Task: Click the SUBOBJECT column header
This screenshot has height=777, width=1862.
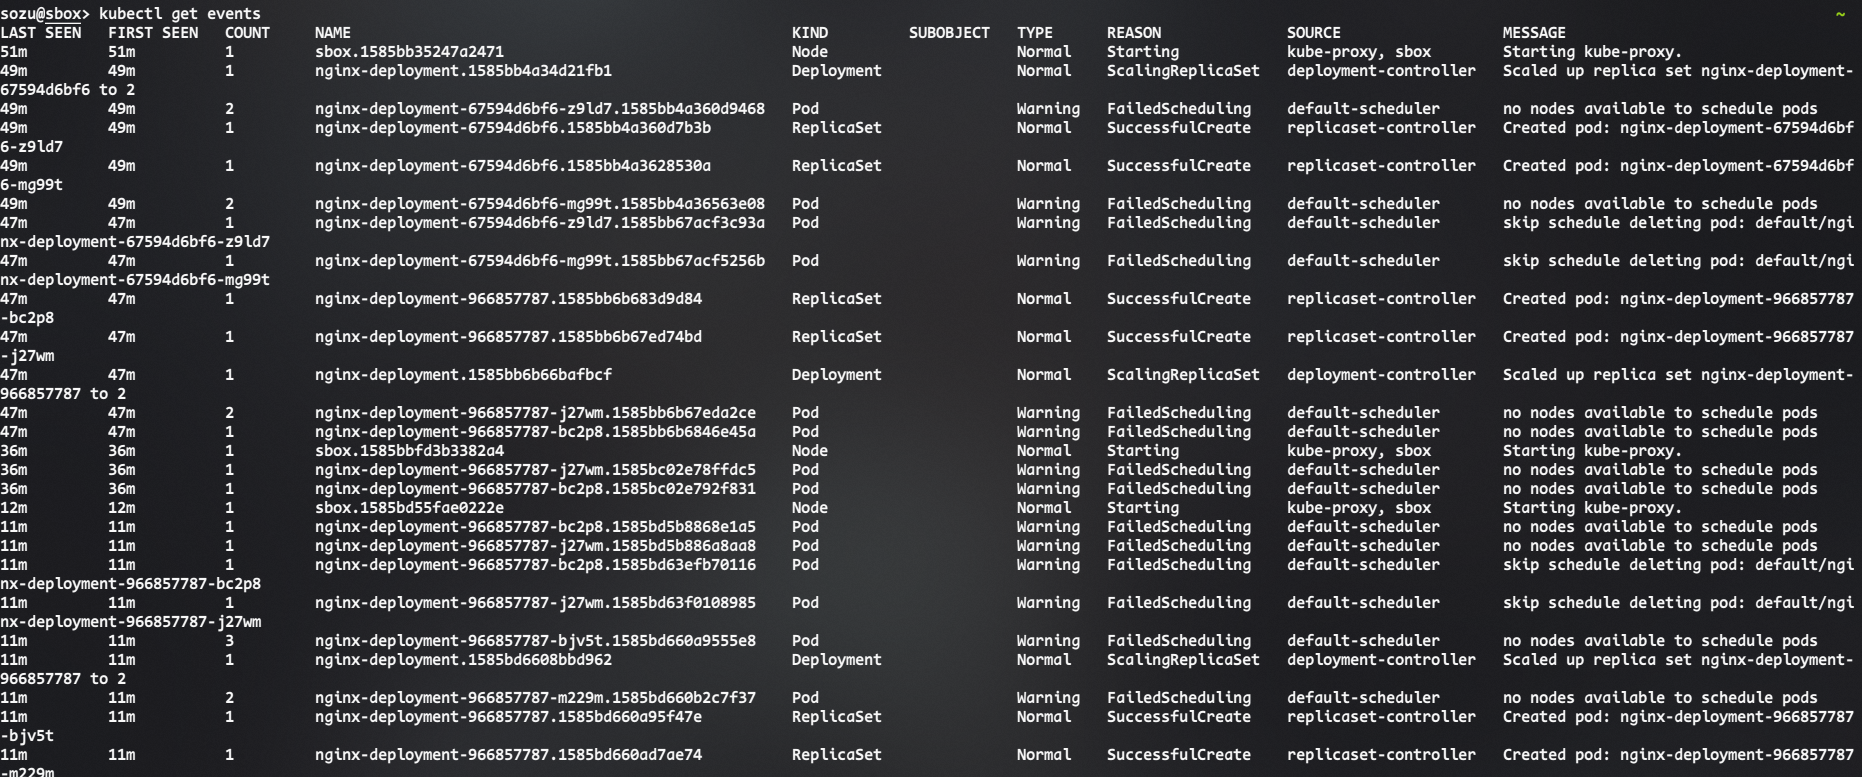Action: click(949, 33)
